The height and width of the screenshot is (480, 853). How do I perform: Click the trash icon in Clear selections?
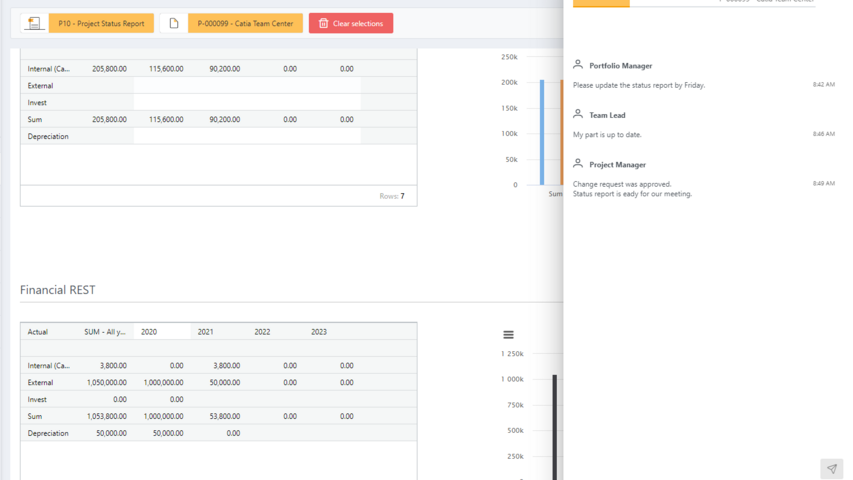(x=323, y=23)
